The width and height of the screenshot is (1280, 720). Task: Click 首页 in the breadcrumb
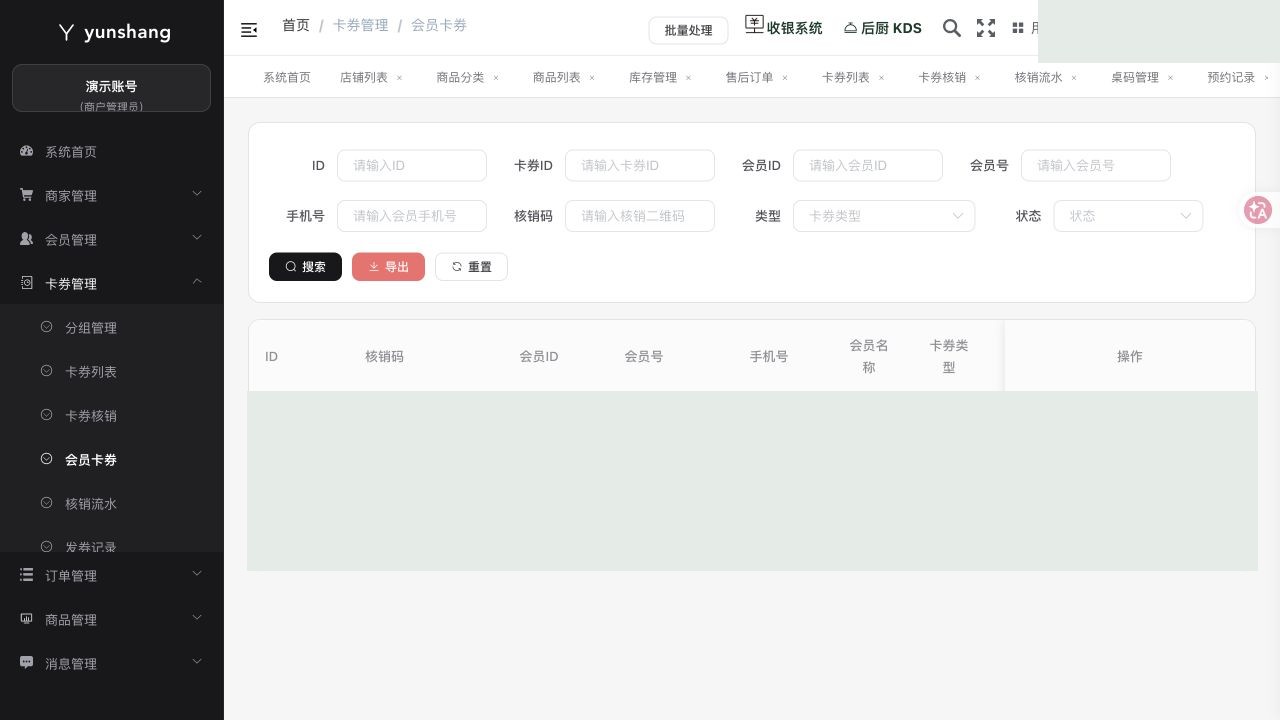(x=296, y=25)
